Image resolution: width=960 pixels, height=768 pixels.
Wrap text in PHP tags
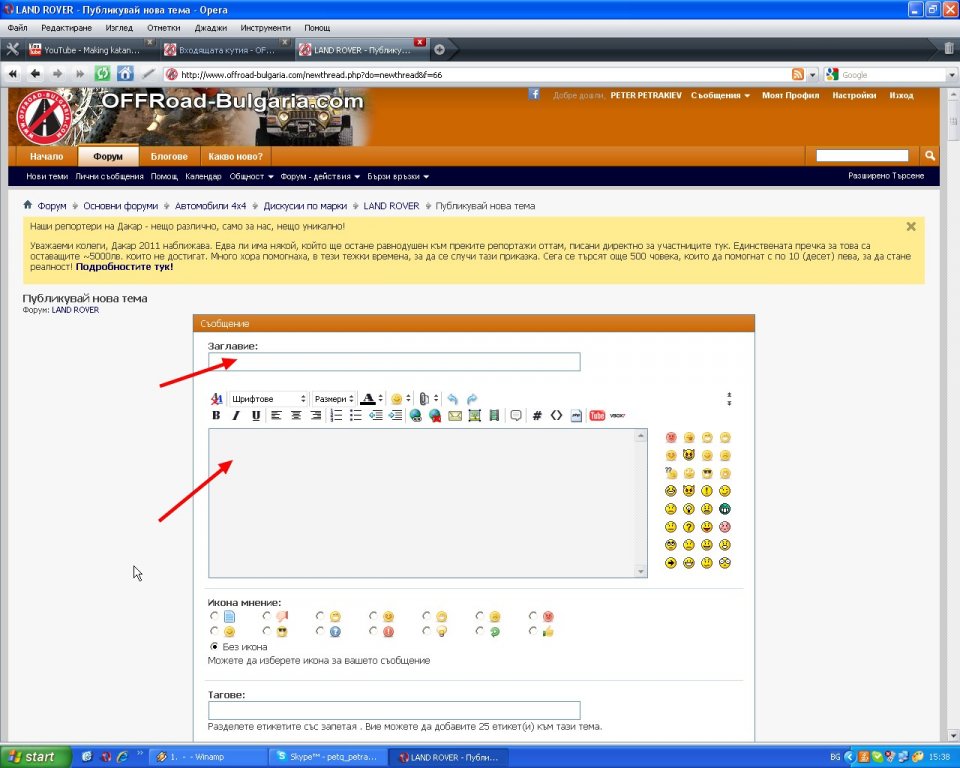pyautogui.click(x=576, y=416)
